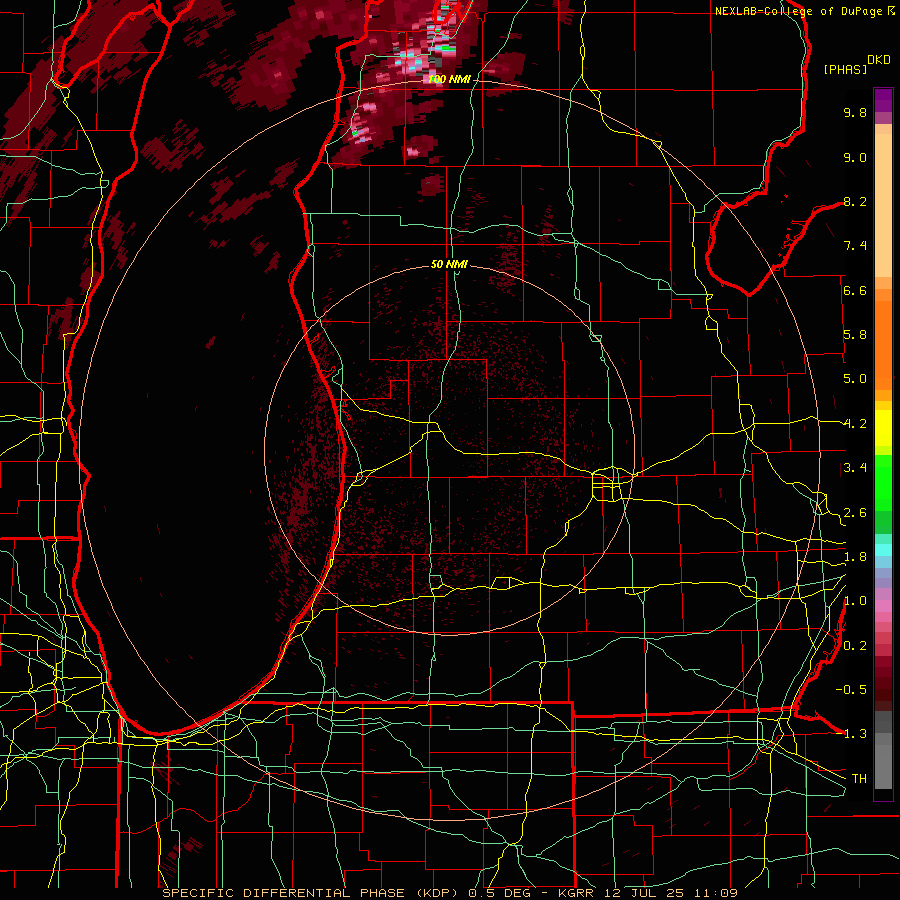Select the gray band of the color scale
The width and height of the screenshot is (900, 900).
pyautogui.click(x=883, y=752)
